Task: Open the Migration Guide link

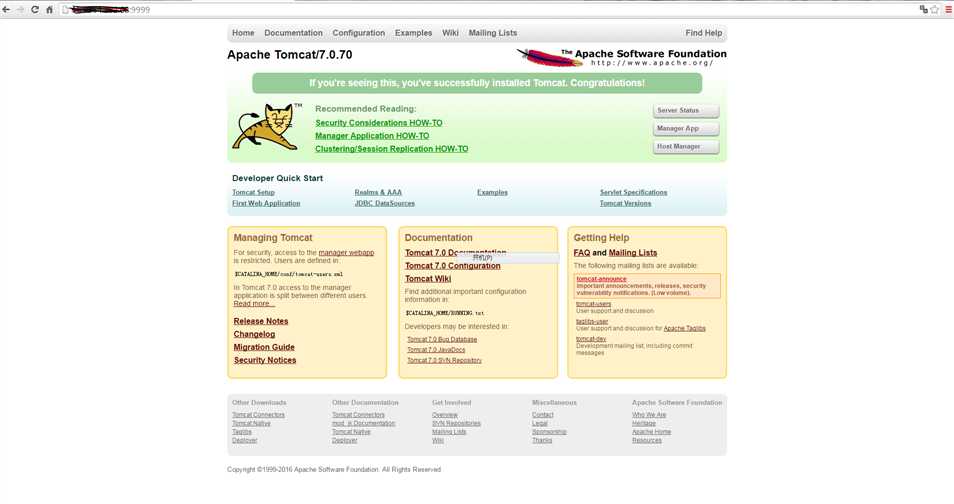Action: (x=264, y=347)
